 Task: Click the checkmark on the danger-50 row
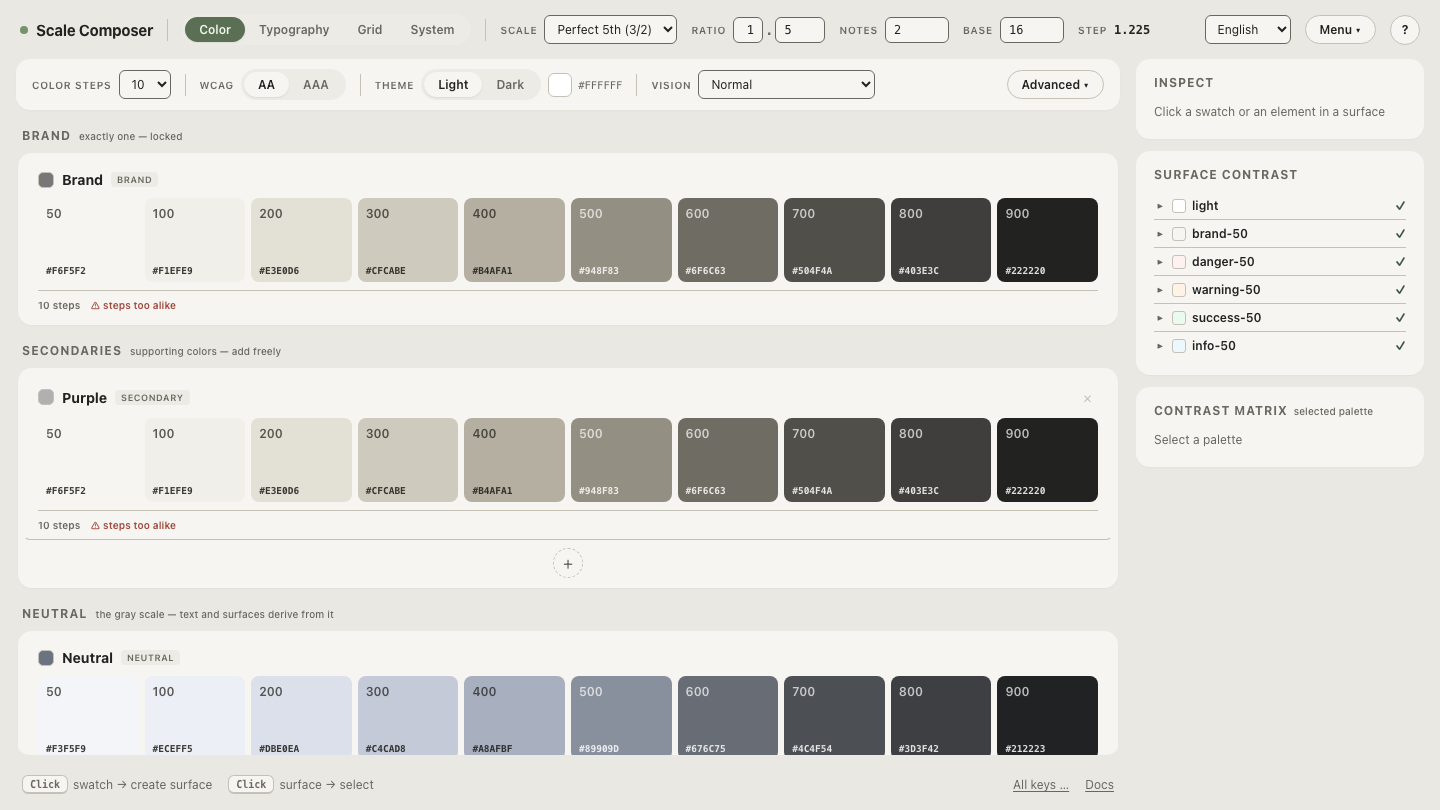pos(1400,262)
